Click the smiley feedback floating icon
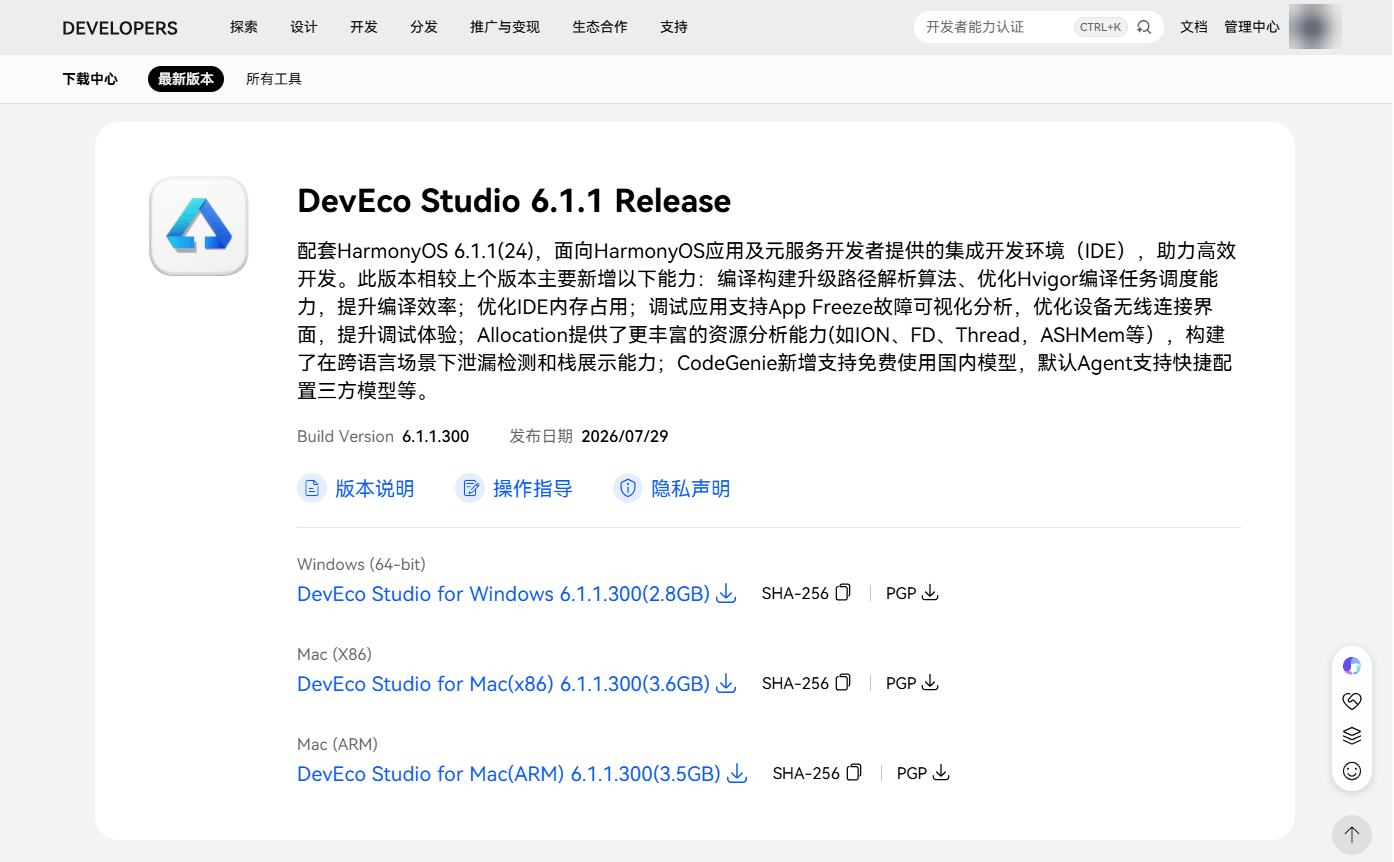The width and height of the screenshot is (1394, 862). click(1352, 771)
